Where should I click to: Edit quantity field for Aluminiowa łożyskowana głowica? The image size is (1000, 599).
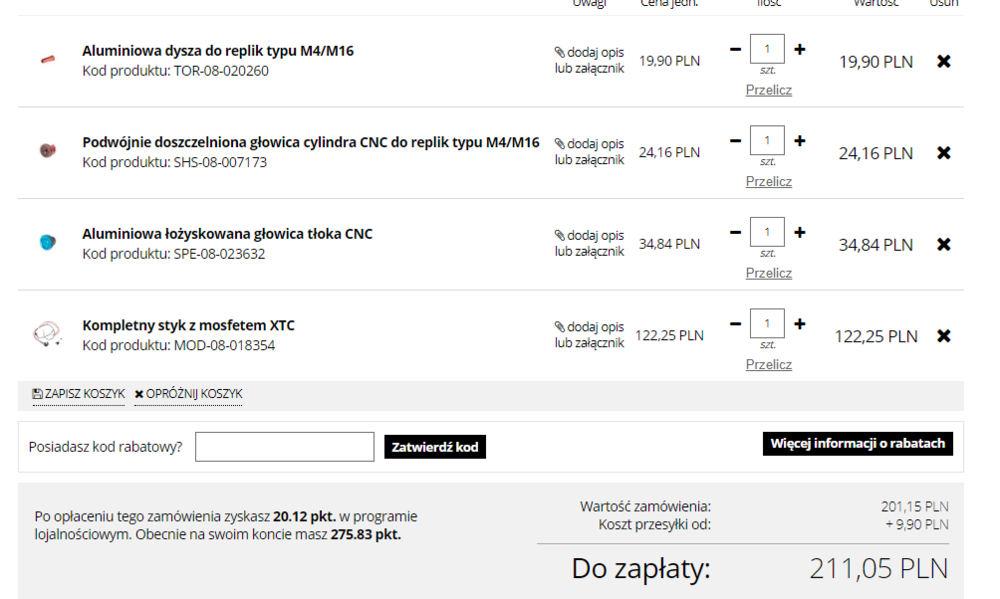[x=767, y=232]
